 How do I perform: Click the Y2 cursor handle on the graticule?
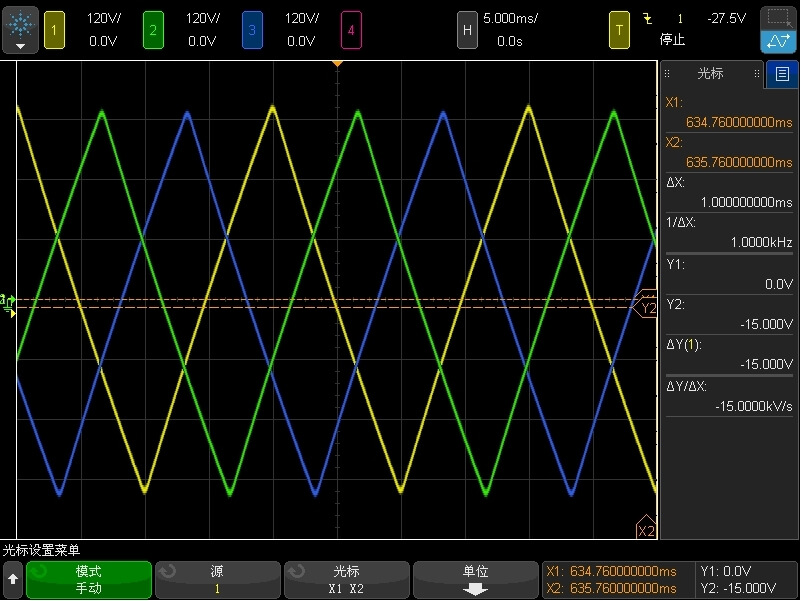coord(646,308)
